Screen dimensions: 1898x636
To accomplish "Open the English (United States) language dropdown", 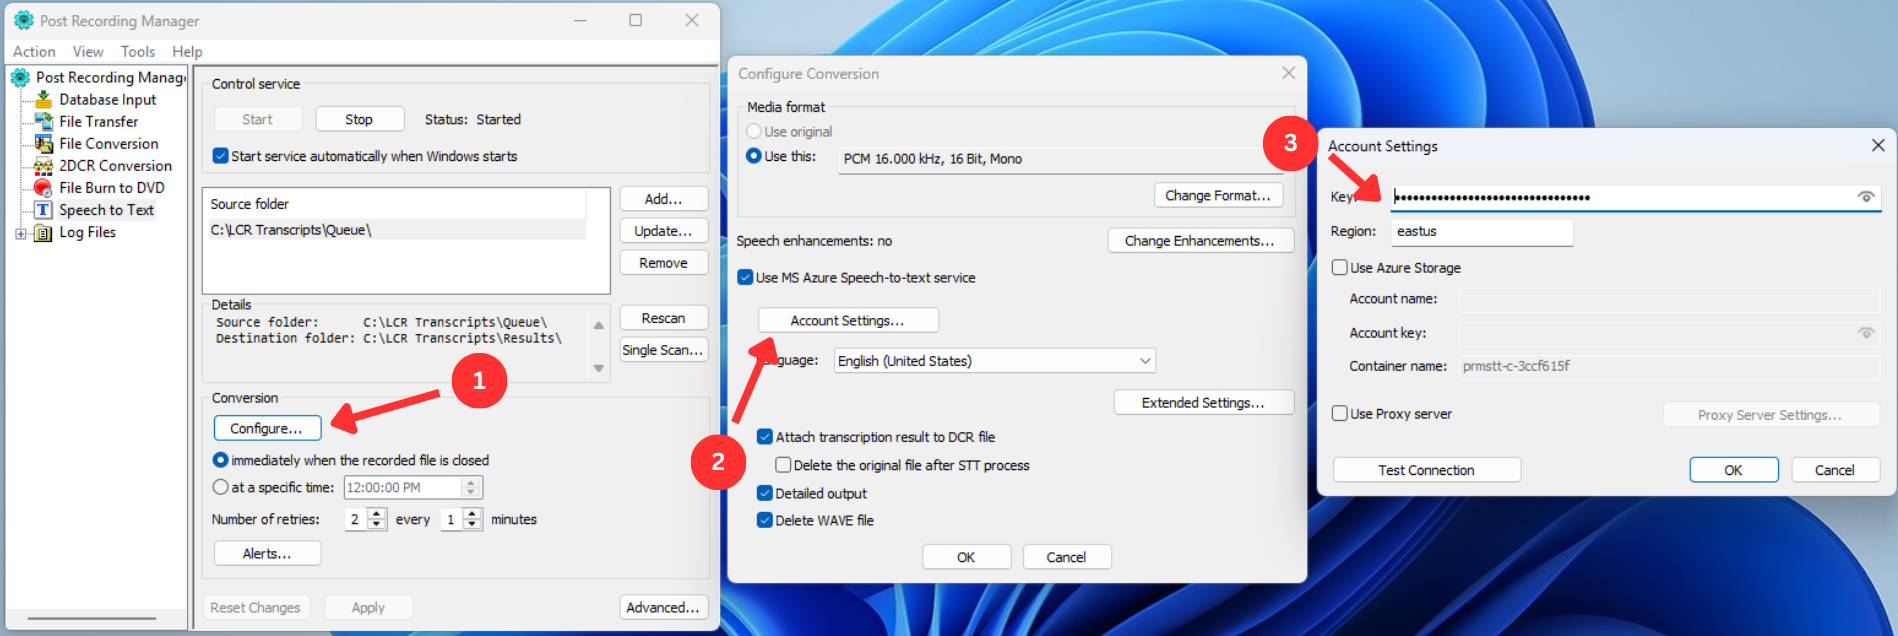I will click(995, 361).
